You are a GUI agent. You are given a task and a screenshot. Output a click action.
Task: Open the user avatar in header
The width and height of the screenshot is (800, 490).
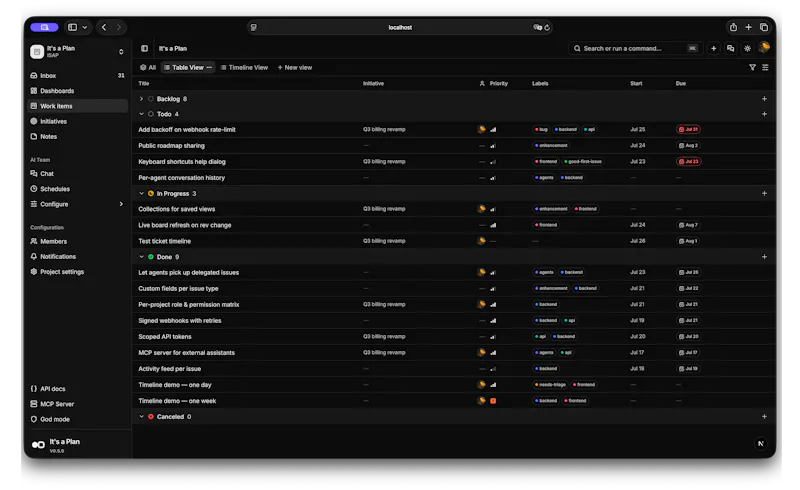pyautogui.click(x=764, y=47)
